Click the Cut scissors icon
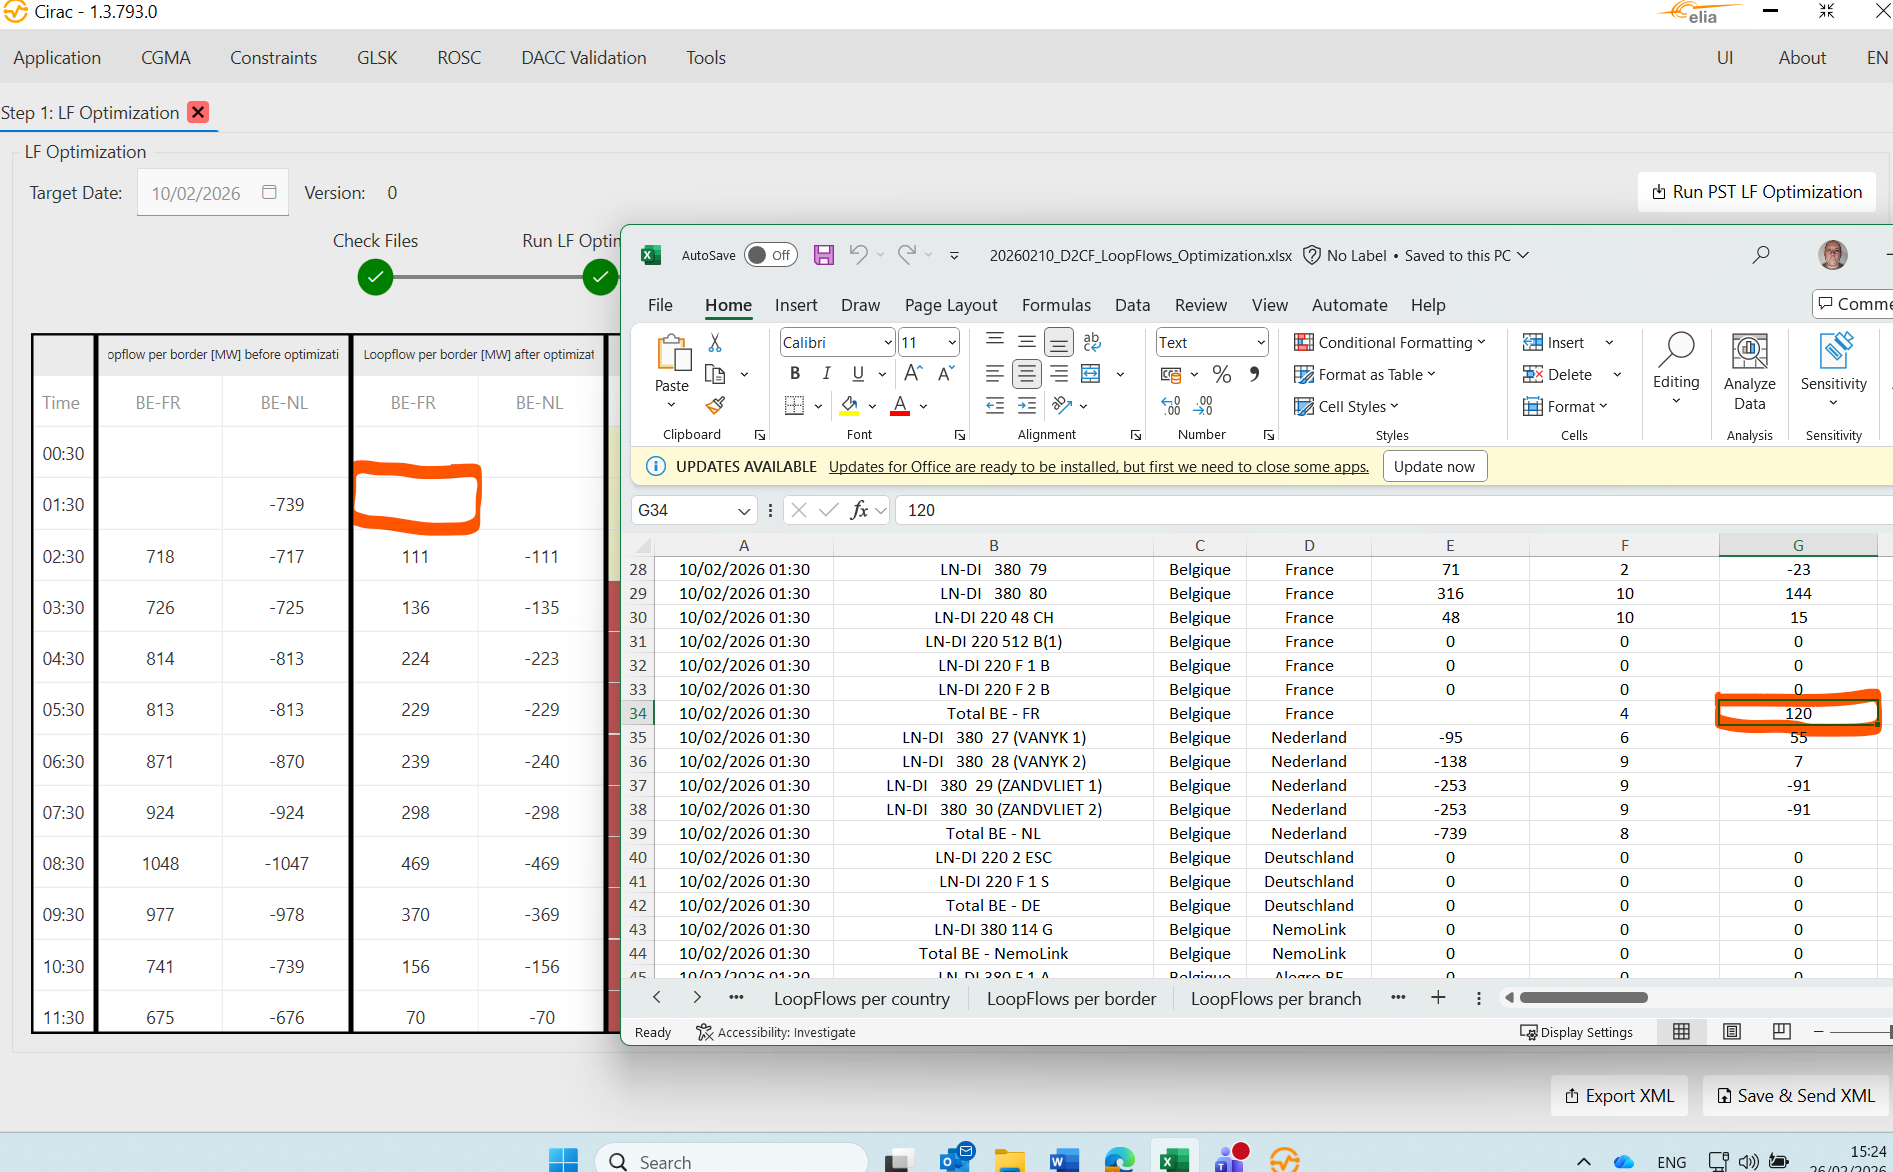The image size is (1893, 1172). tap(715, 343)
